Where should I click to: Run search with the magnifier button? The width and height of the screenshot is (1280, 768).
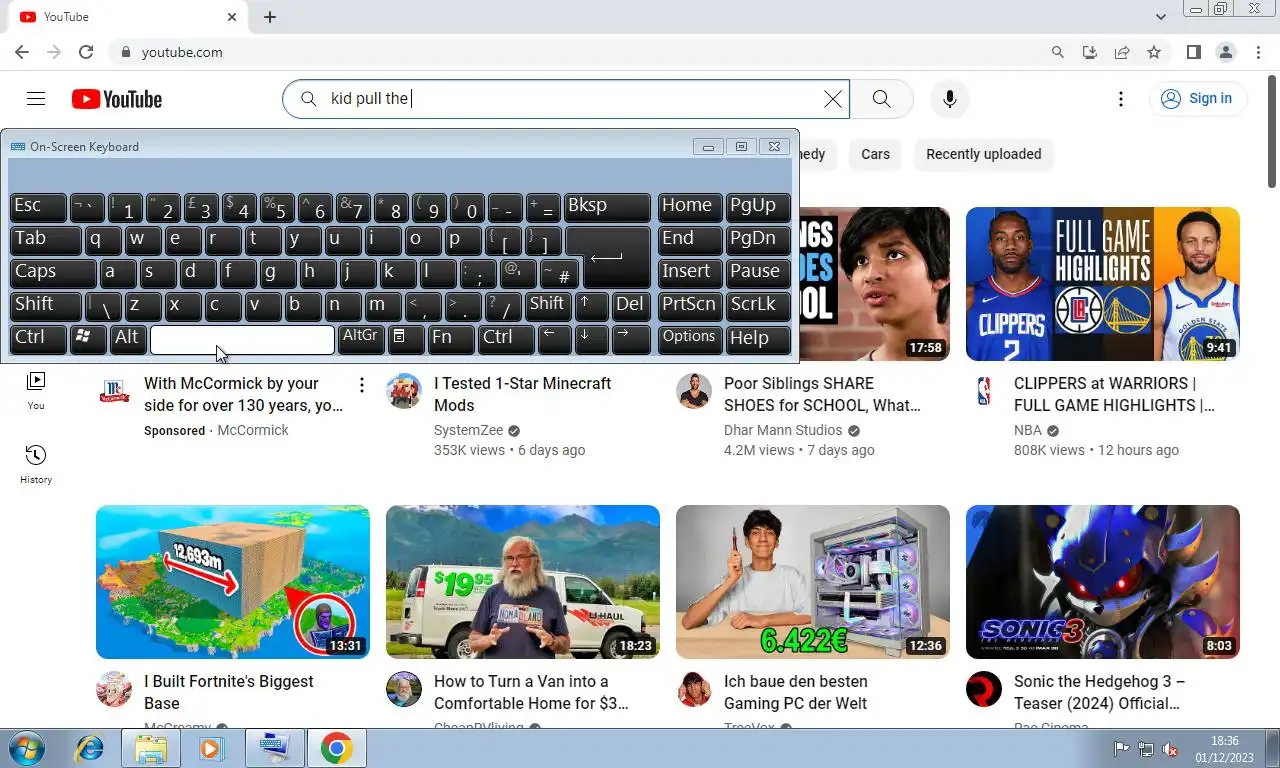pos(881,99)
